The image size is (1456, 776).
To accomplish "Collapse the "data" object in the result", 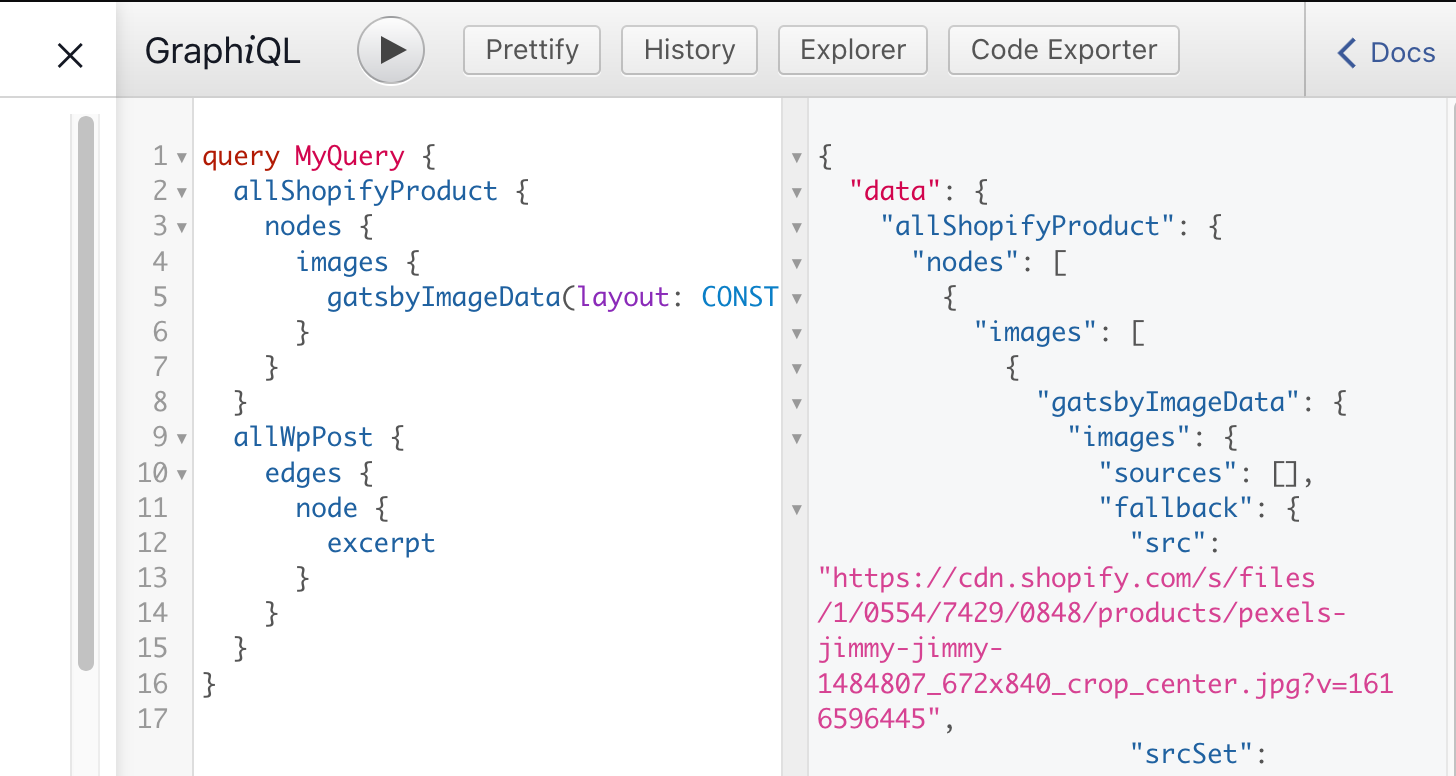I will 797,192.
